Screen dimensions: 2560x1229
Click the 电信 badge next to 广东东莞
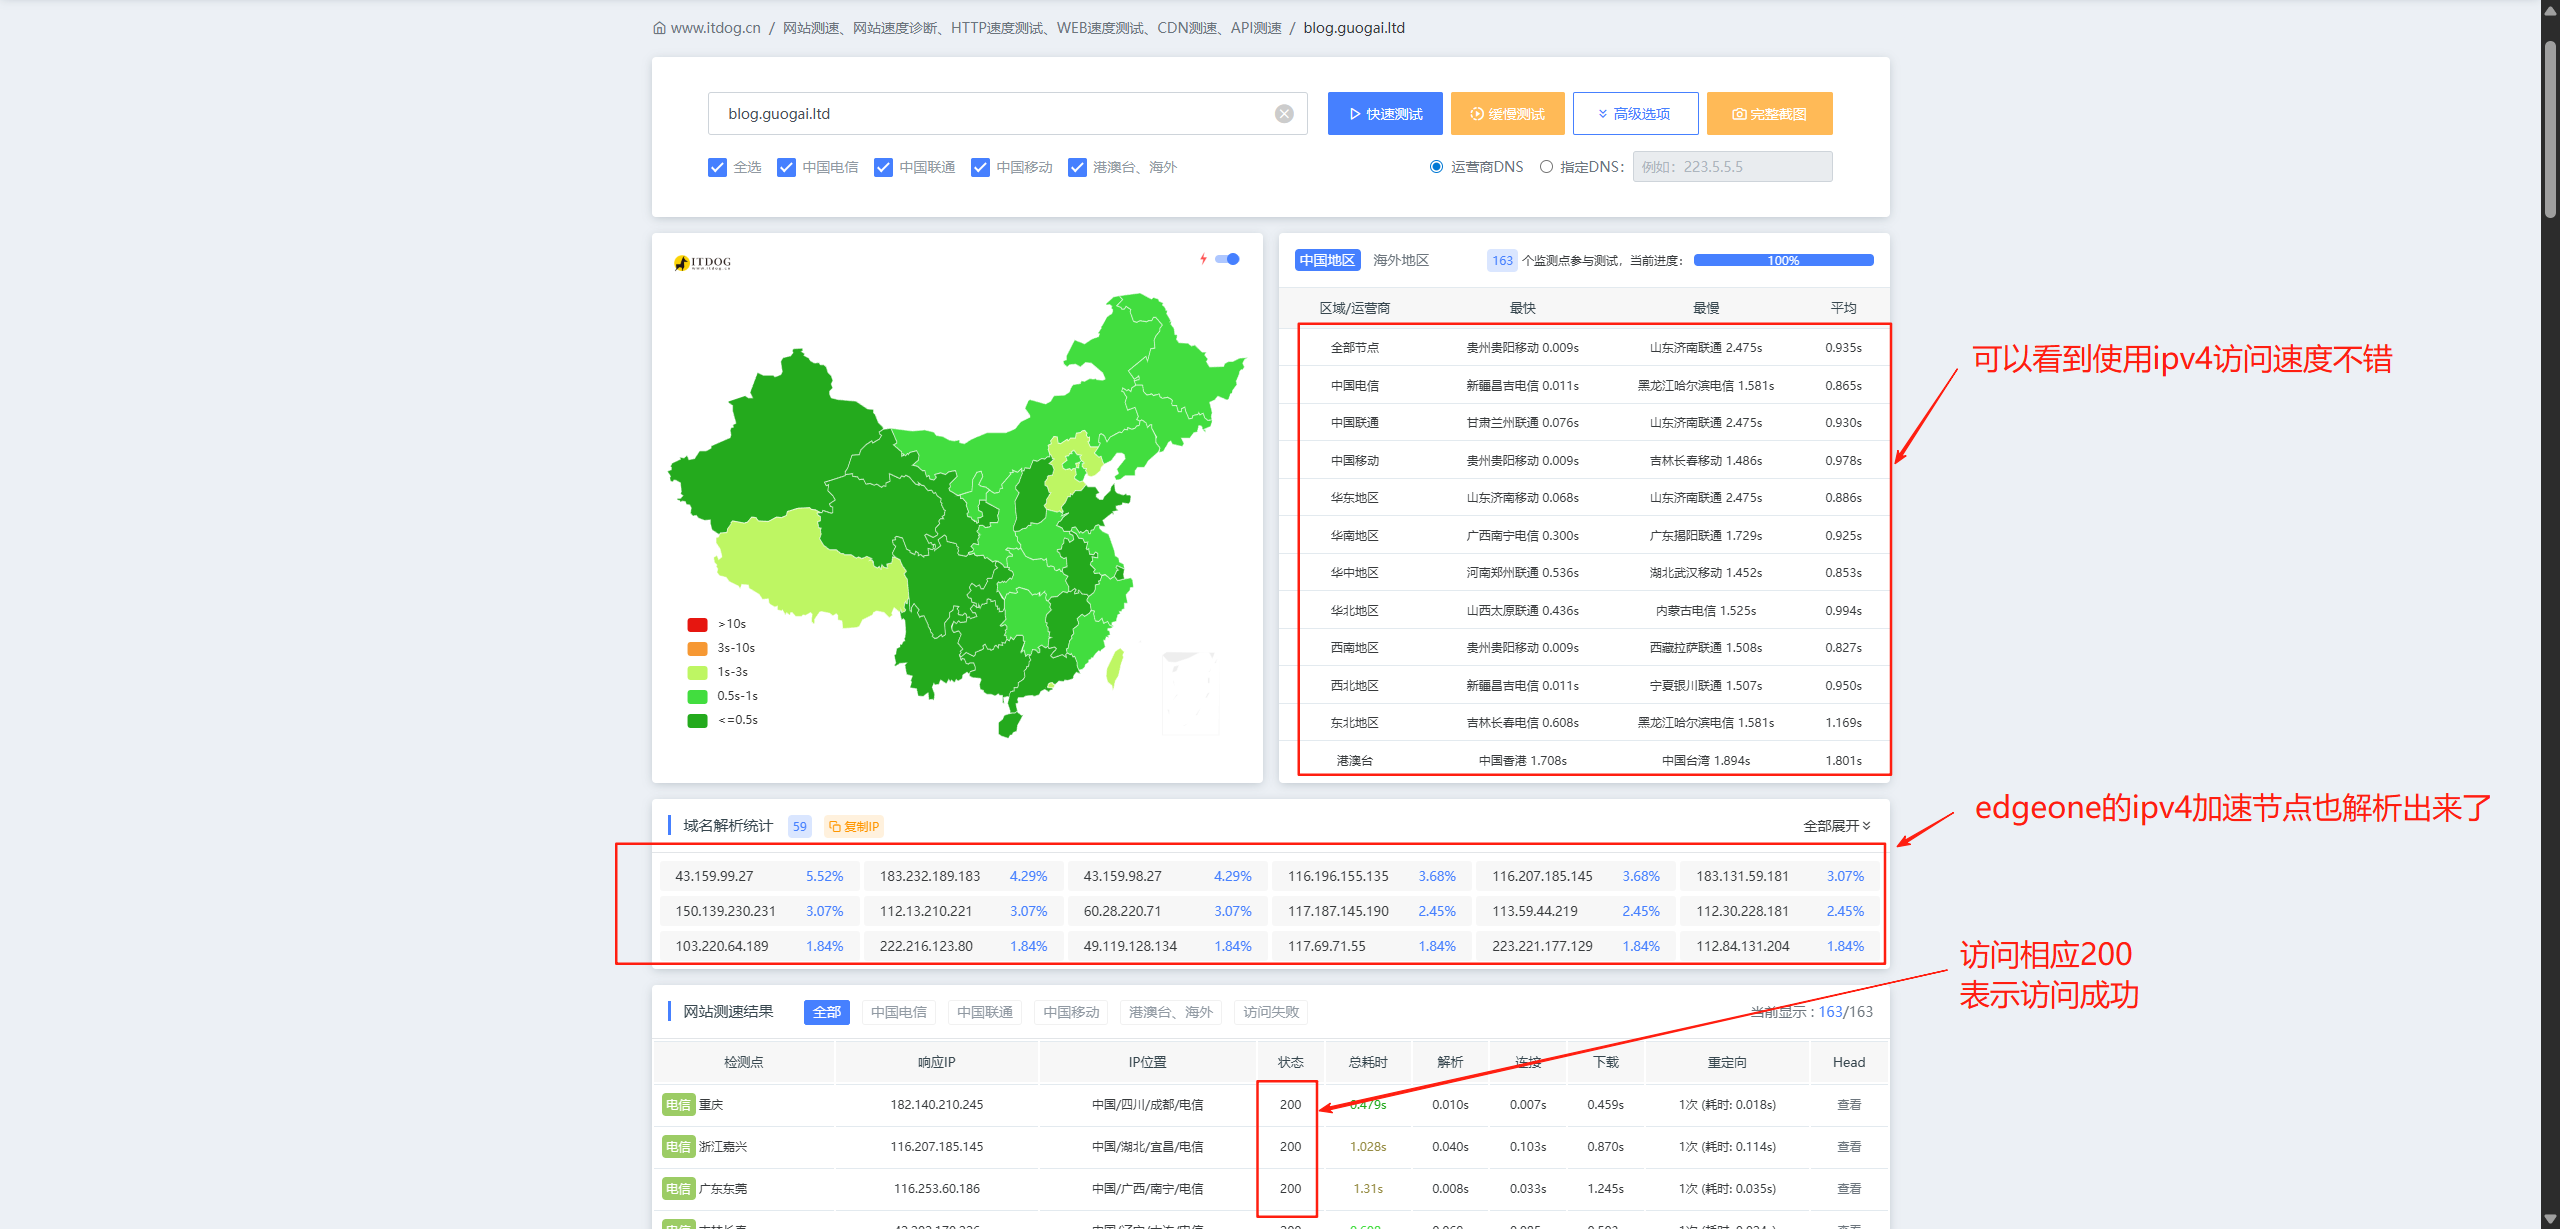[x=678, y=1189]
